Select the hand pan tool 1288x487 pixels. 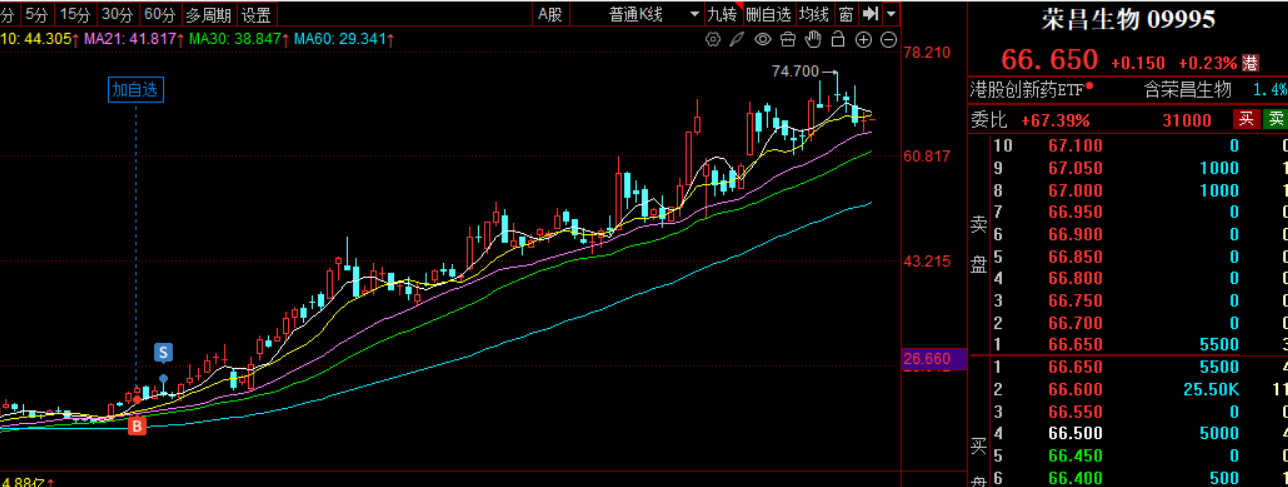(x=813, y=39)
